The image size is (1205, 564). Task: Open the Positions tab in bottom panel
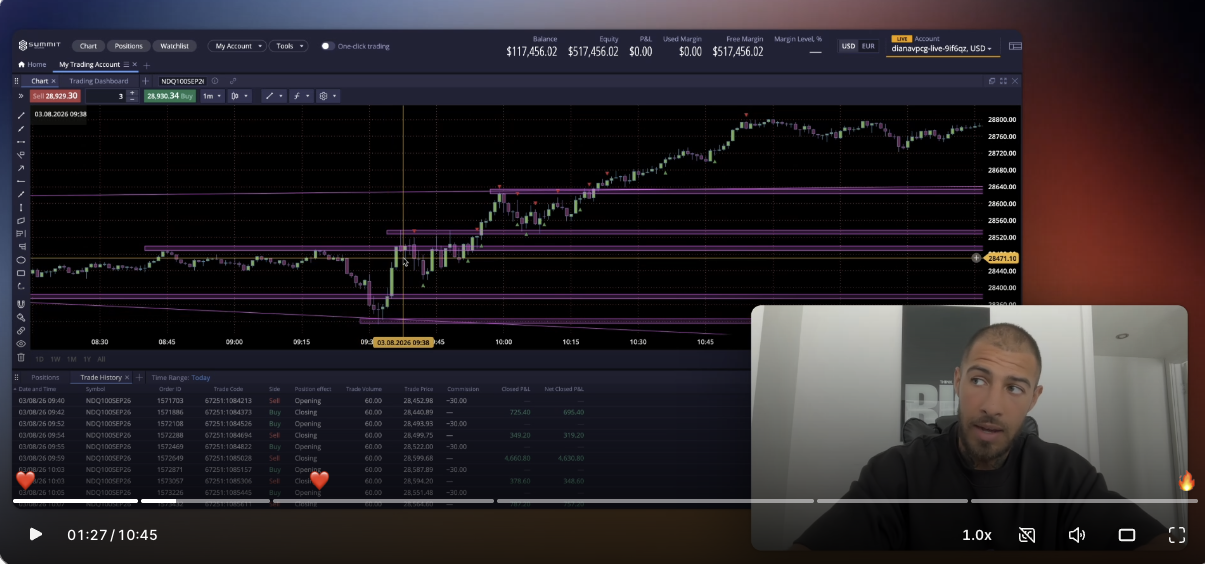[x=45, y=378]
